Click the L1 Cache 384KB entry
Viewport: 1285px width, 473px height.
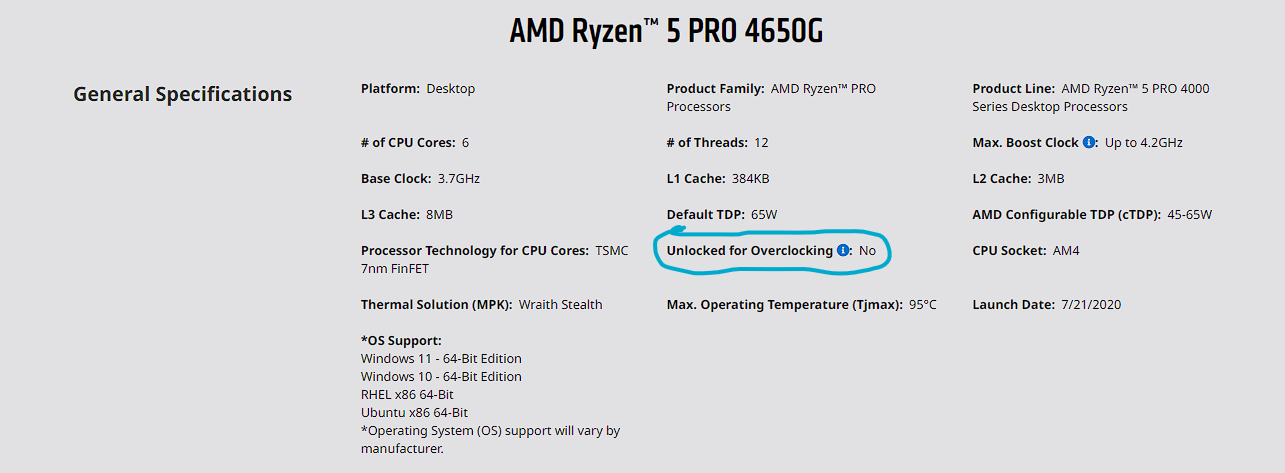[717, 179]
